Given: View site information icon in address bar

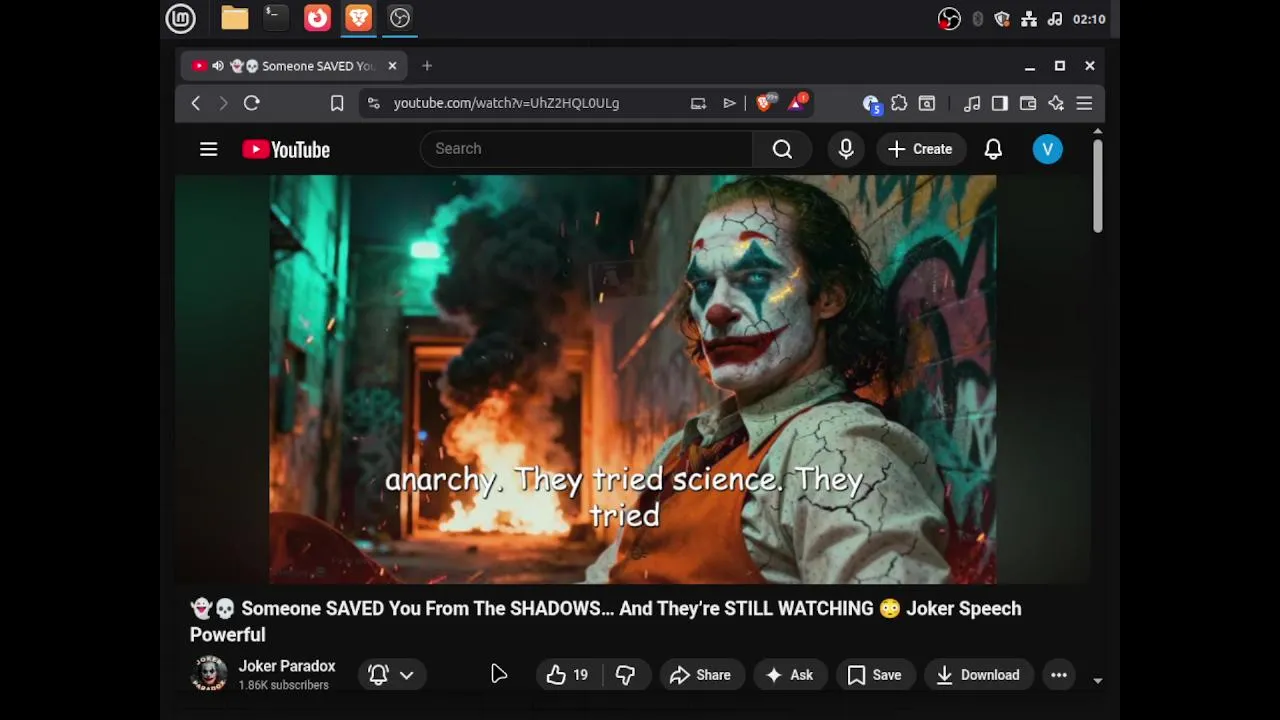Looking at the screenshot, I should tap(373, 103).
